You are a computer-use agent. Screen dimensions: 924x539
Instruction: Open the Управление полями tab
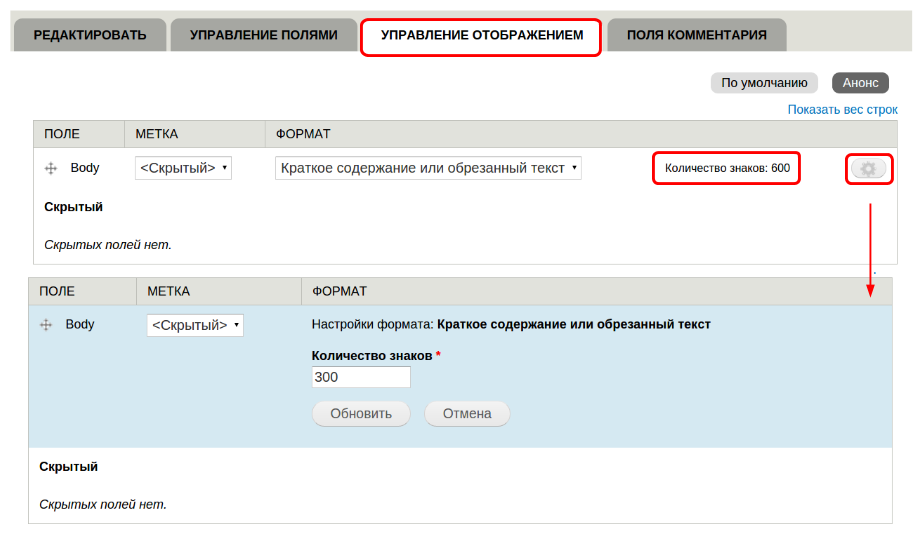pos(263,35)
